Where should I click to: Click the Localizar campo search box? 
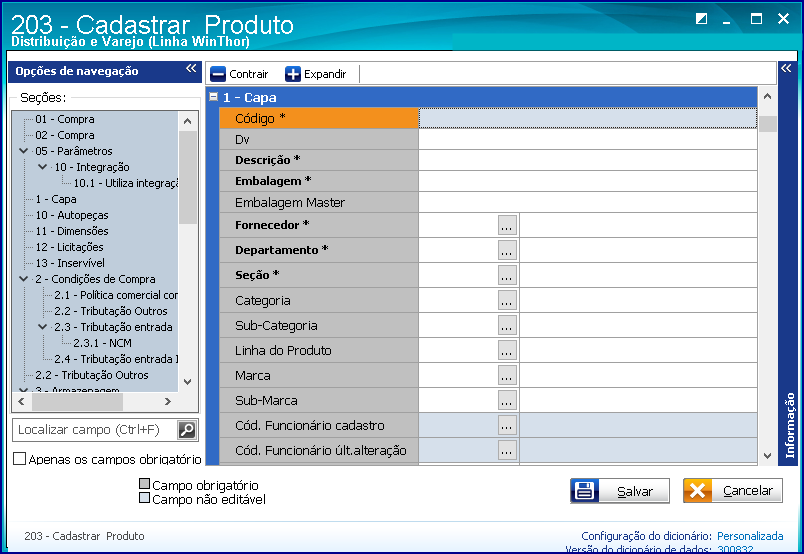(95, 430)
